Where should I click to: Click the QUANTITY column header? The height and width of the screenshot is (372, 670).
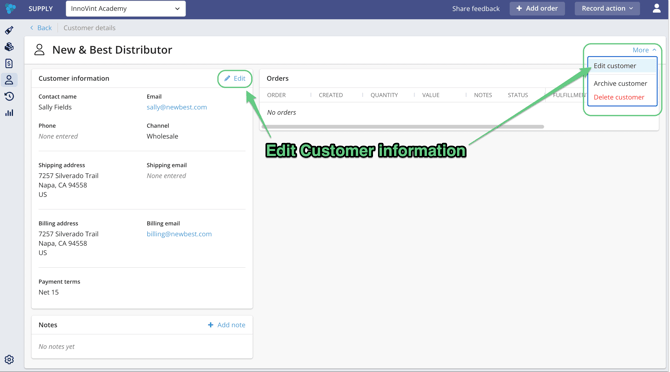tap(384, 95)
